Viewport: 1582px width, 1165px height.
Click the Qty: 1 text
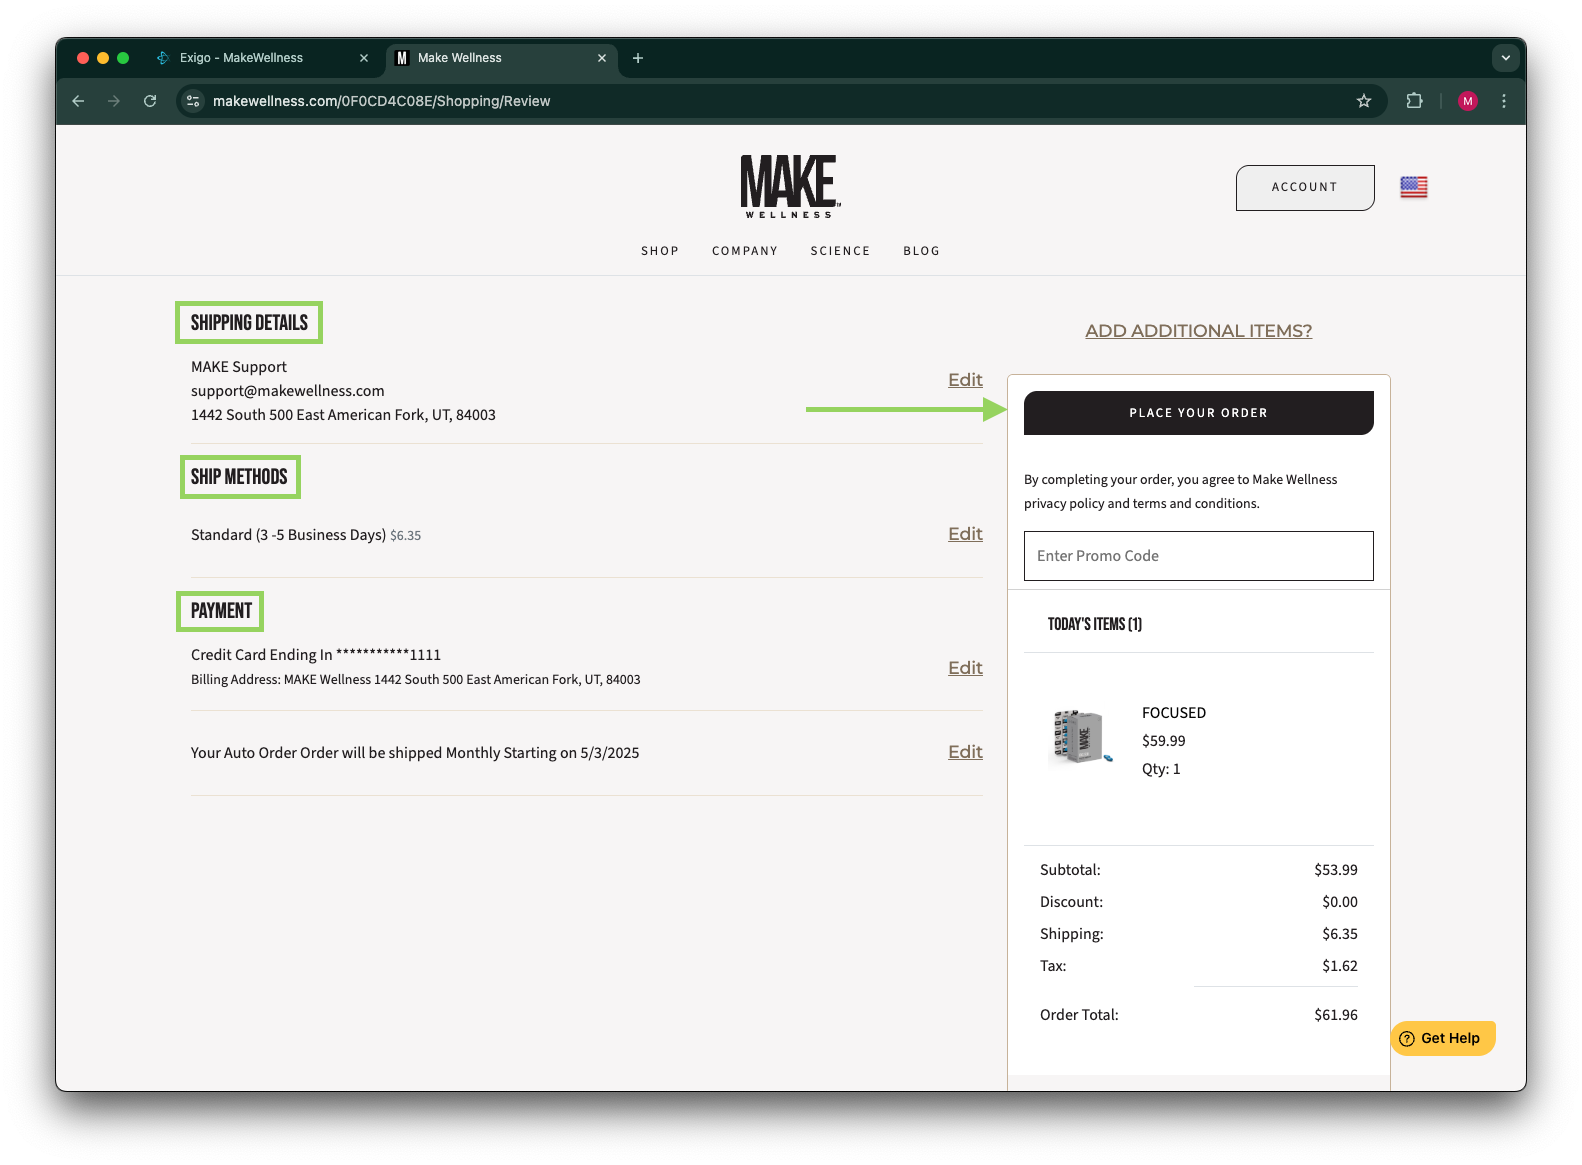coord(1161,769)
